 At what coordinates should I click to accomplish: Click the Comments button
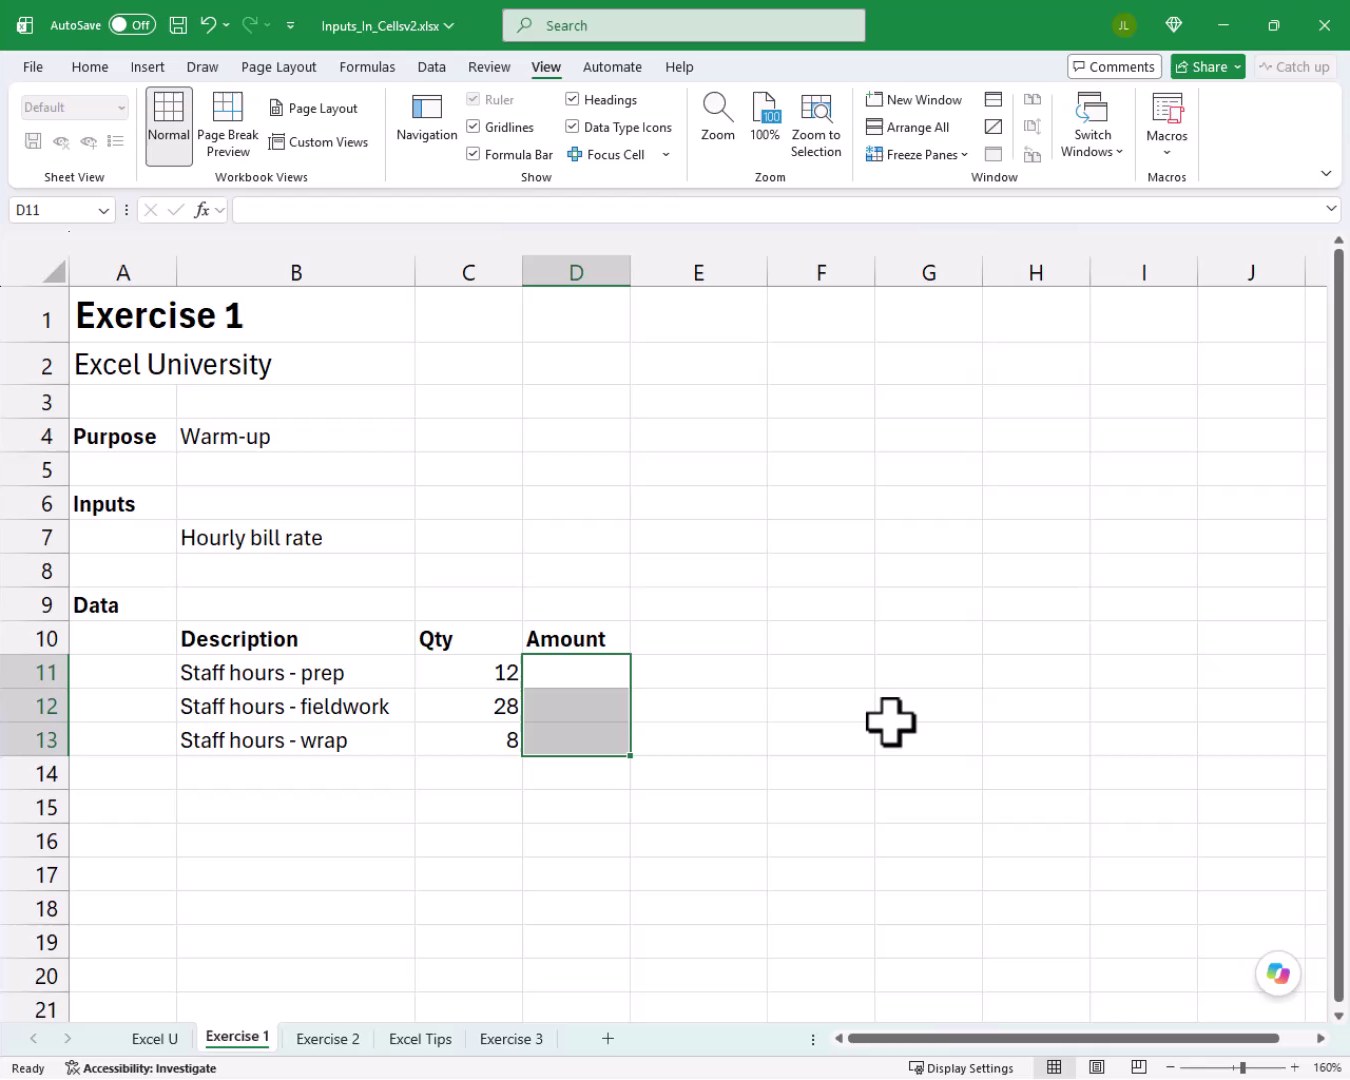click(x=1114, y=67)
